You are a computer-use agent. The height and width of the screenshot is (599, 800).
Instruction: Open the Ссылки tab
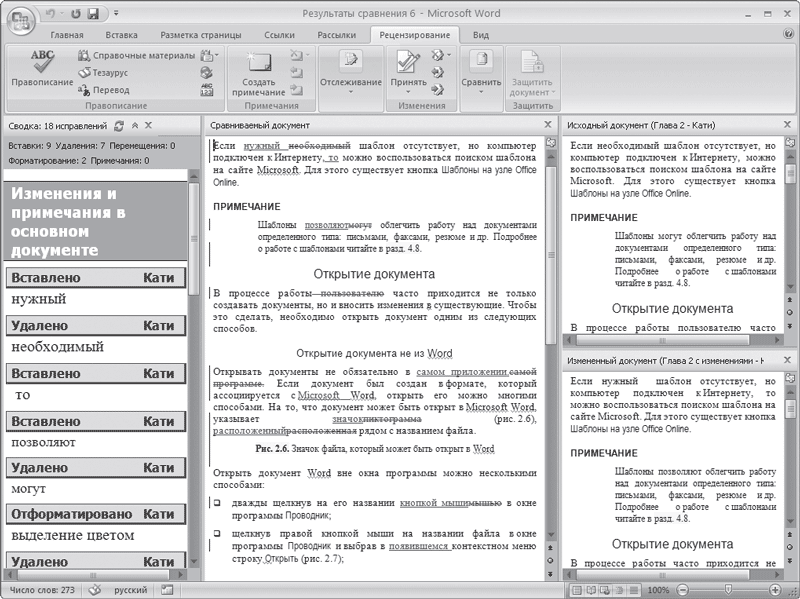[x=279, y=35]
